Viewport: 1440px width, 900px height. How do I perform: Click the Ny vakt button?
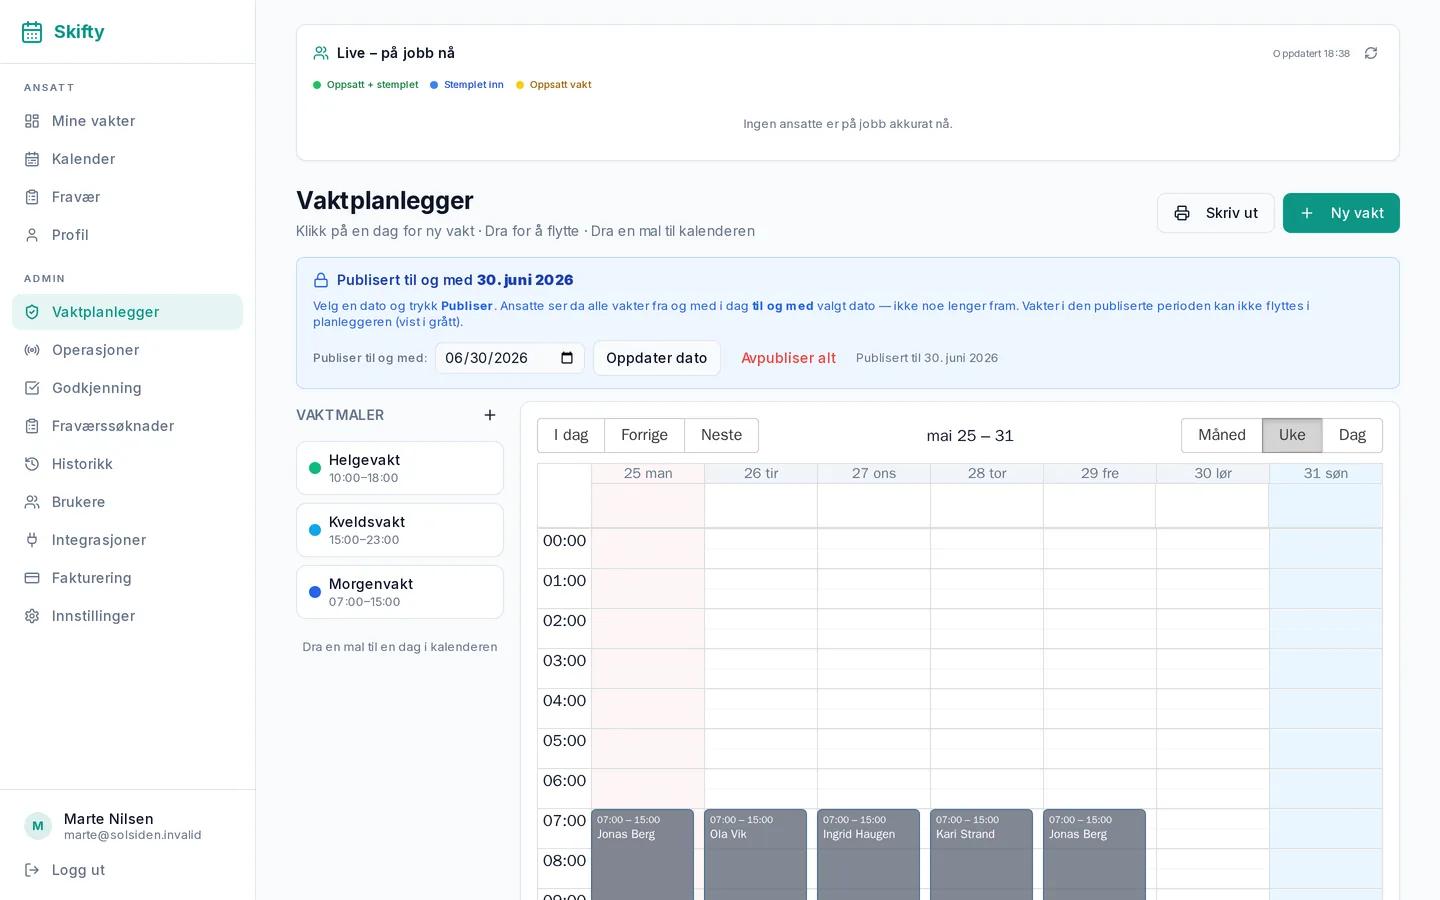point(1341,213)
